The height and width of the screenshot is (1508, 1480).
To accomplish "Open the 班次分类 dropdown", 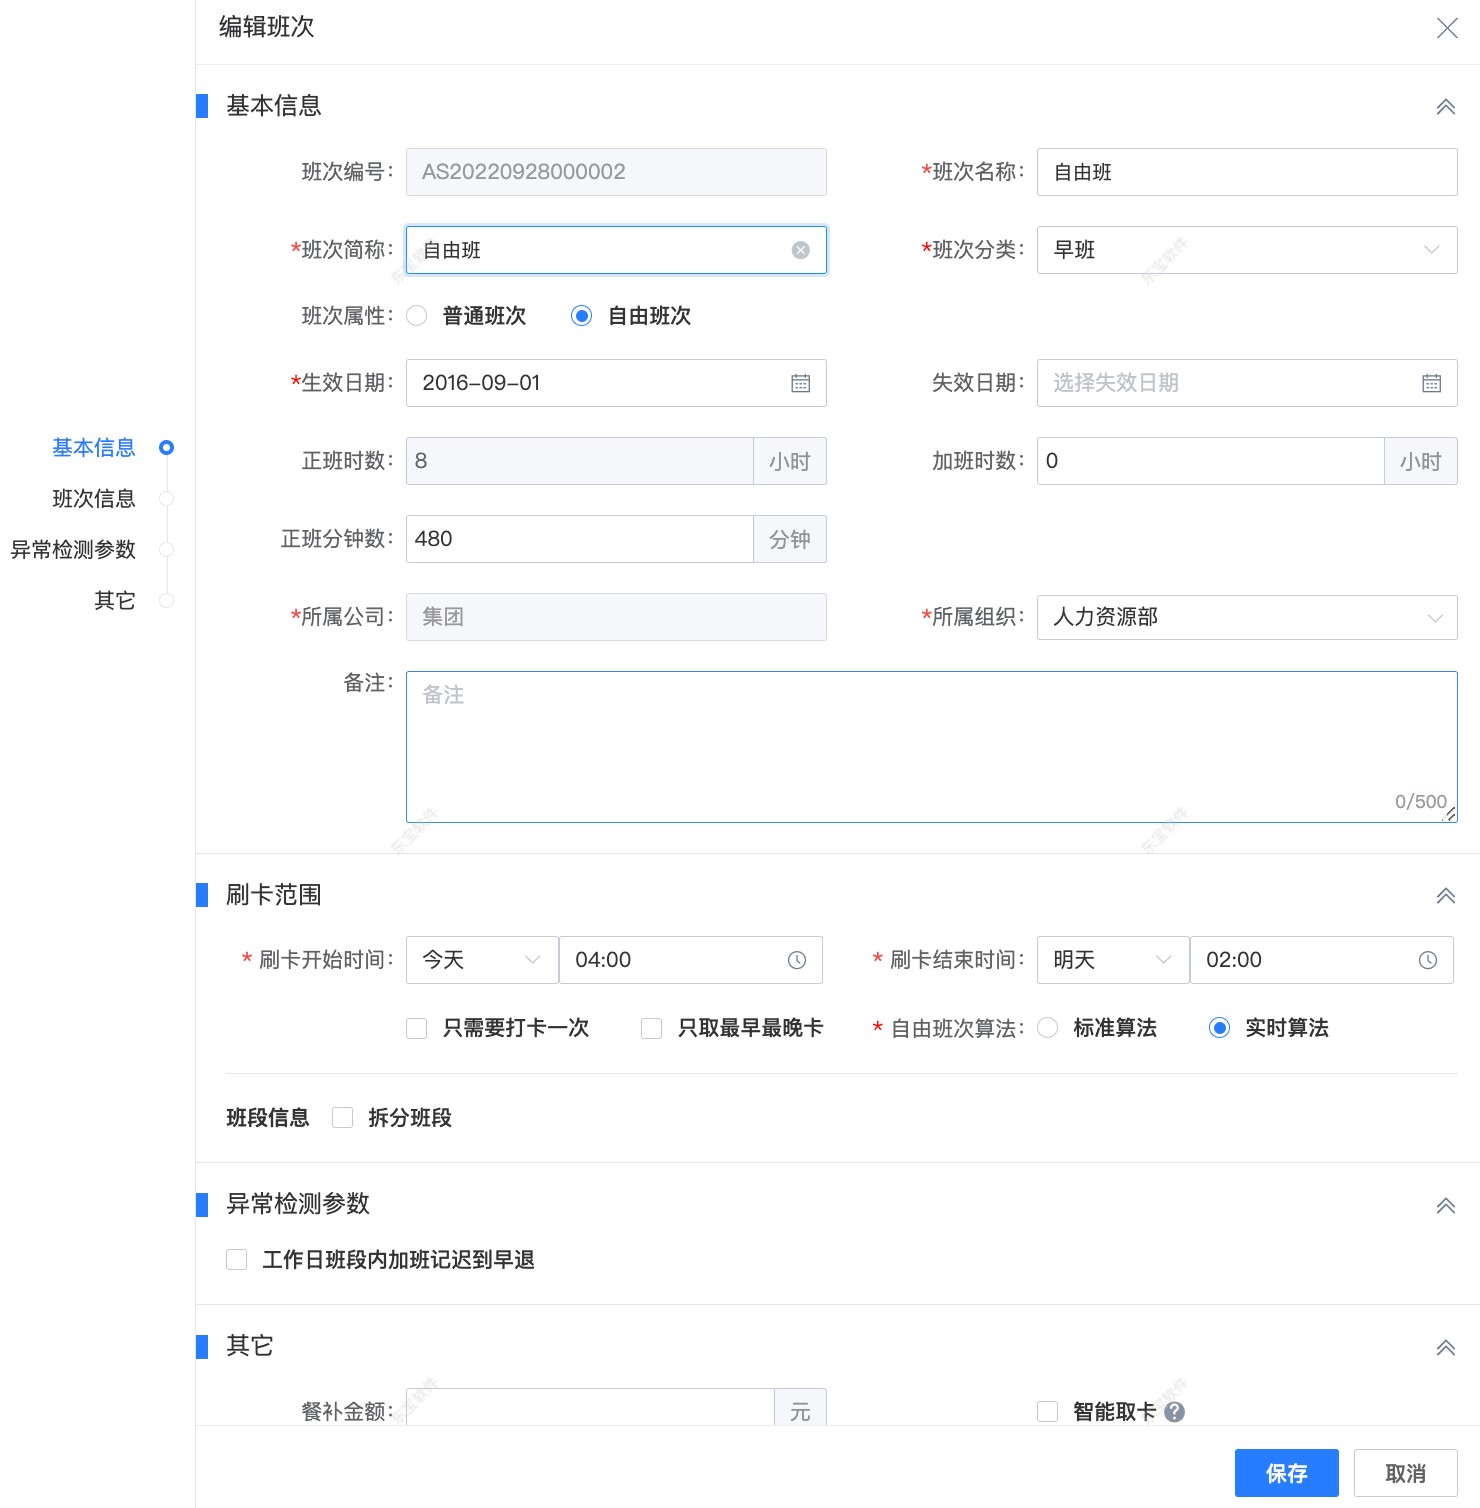I will 1246,250.
